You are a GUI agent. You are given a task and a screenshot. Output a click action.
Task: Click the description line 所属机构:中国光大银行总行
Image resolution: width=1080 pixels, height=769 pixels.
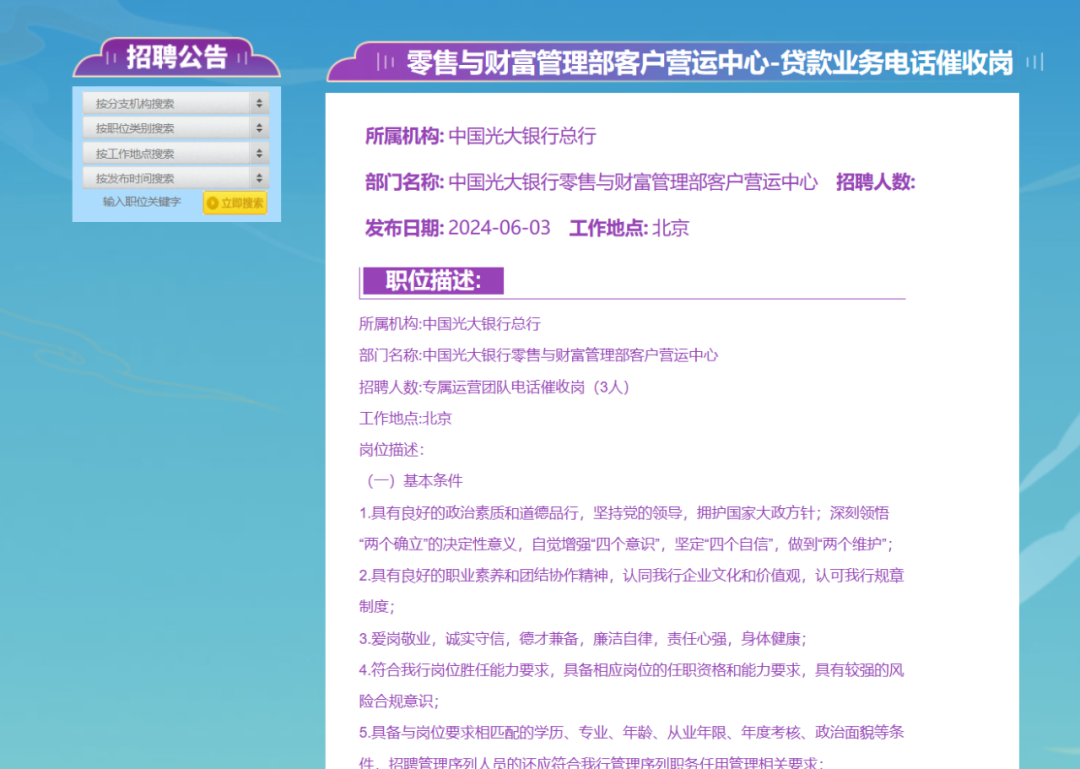450,324
